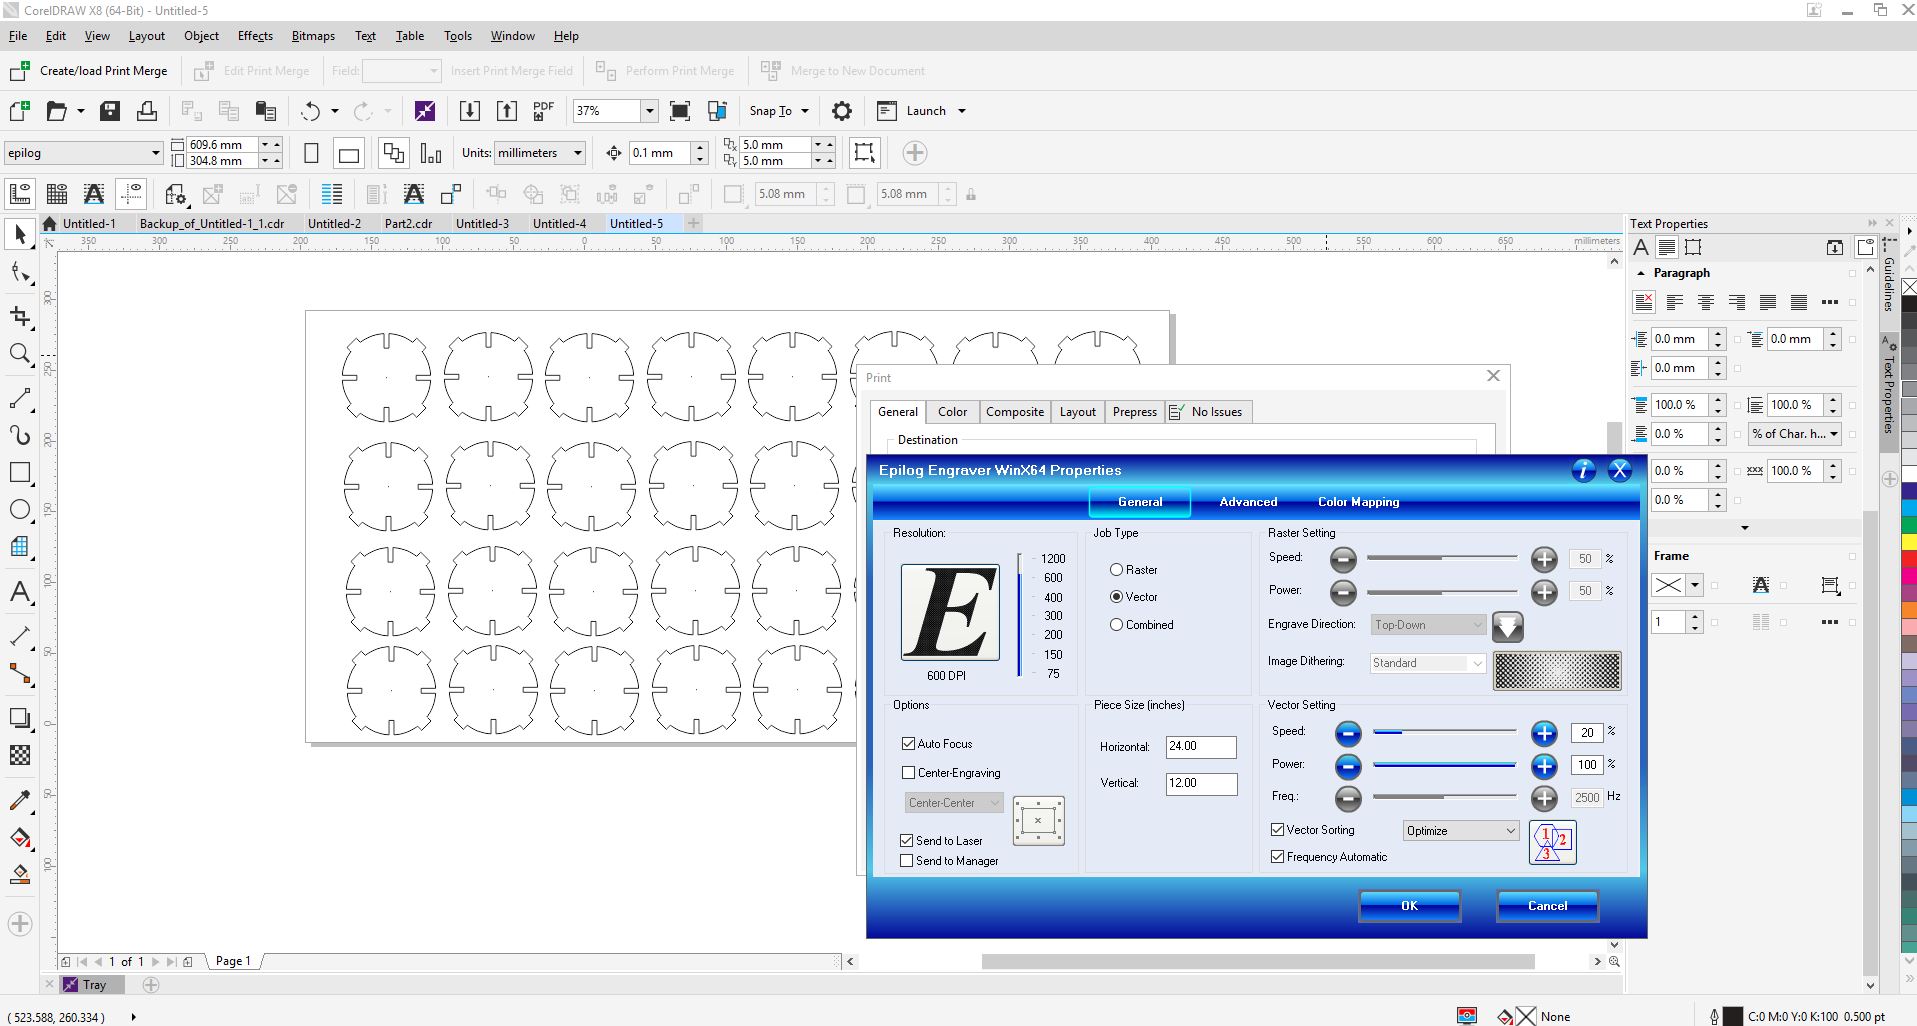Open the Frame type dropdown
Screen dimensions: 1917x1026
coord(1694,585)
